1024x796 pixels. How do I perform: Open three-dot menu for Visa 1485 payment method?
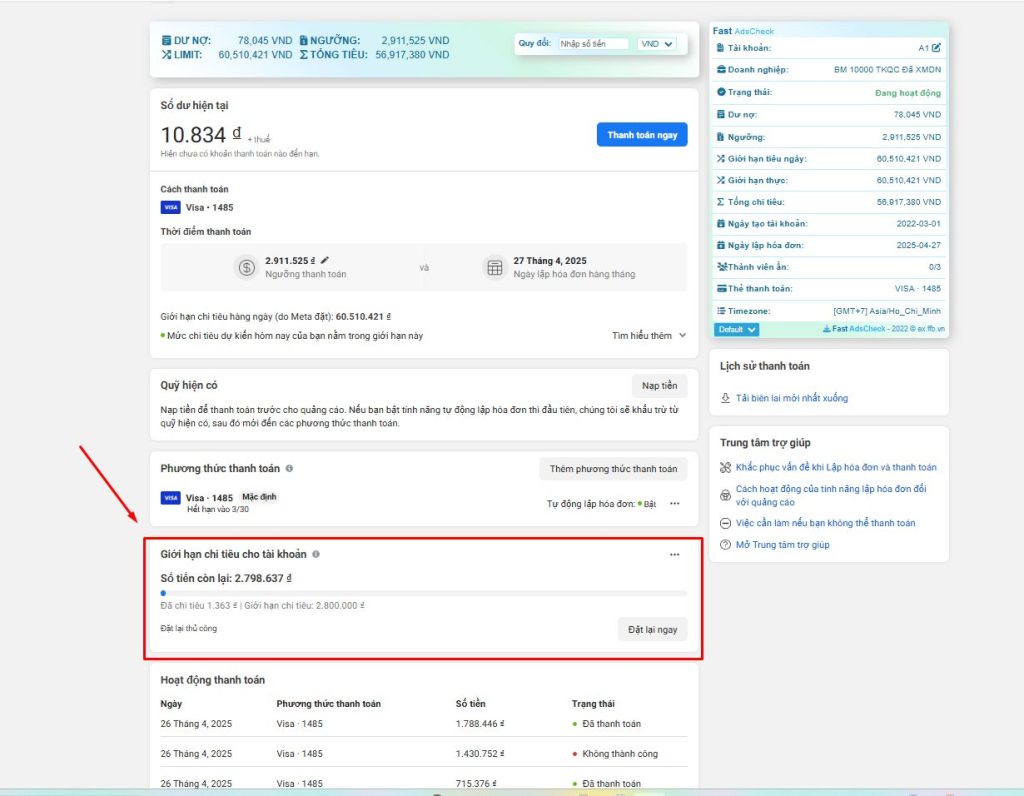tap(675, 503)
